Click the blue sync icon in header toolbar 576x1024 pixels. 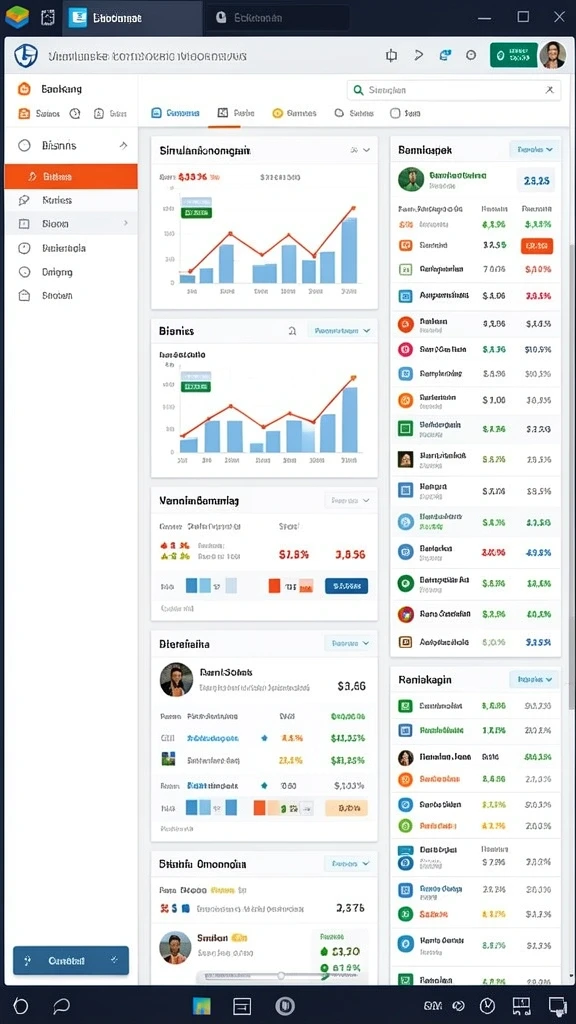click(445, 56)
